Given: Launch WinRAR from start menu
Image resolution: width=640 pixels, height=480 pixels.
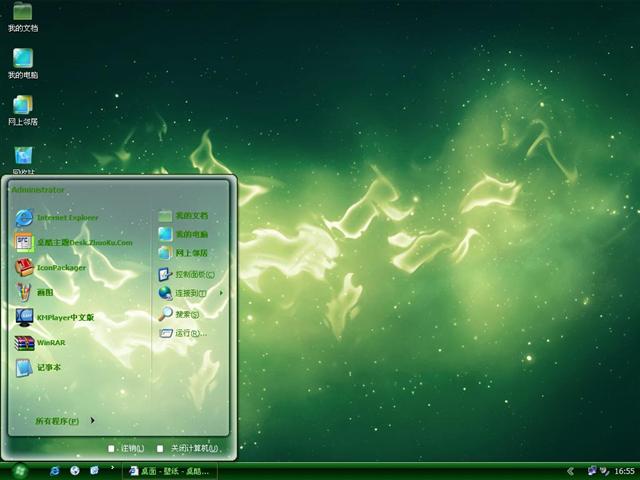Looking at the screenshot, I should click(40, 342).
